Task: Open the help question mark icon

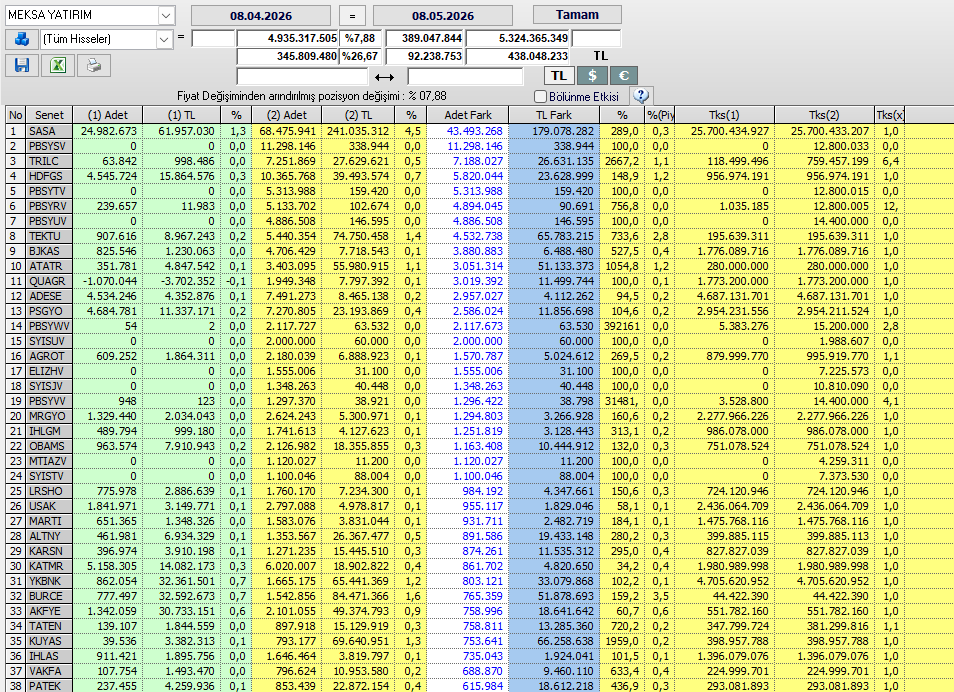Action: [641, 96]
